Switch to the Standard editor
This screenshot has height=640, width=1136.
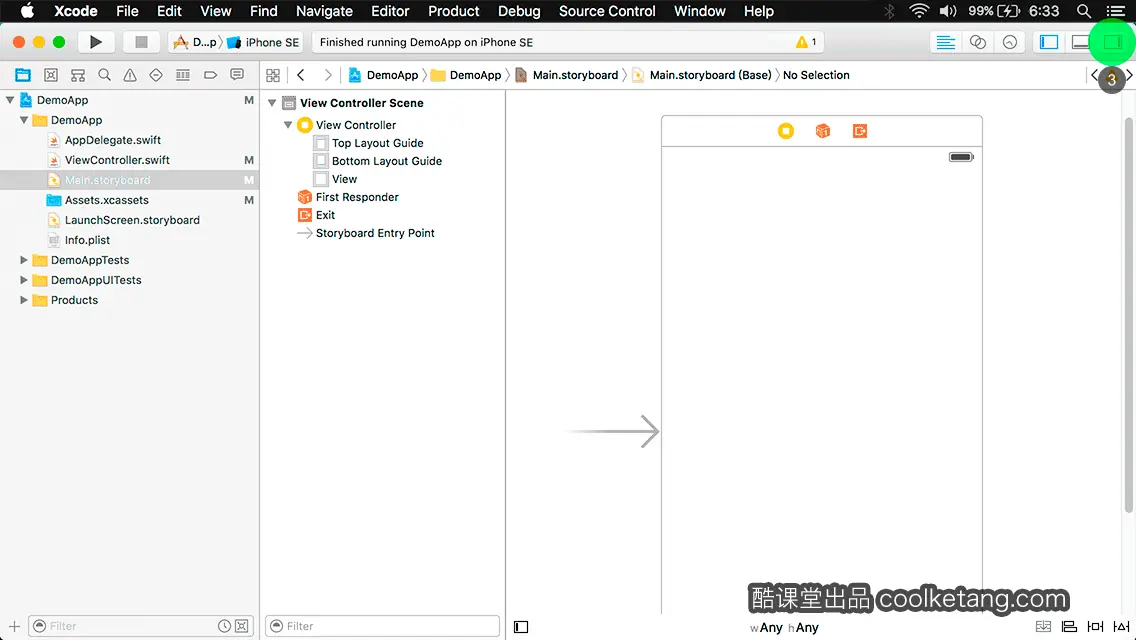945,42
